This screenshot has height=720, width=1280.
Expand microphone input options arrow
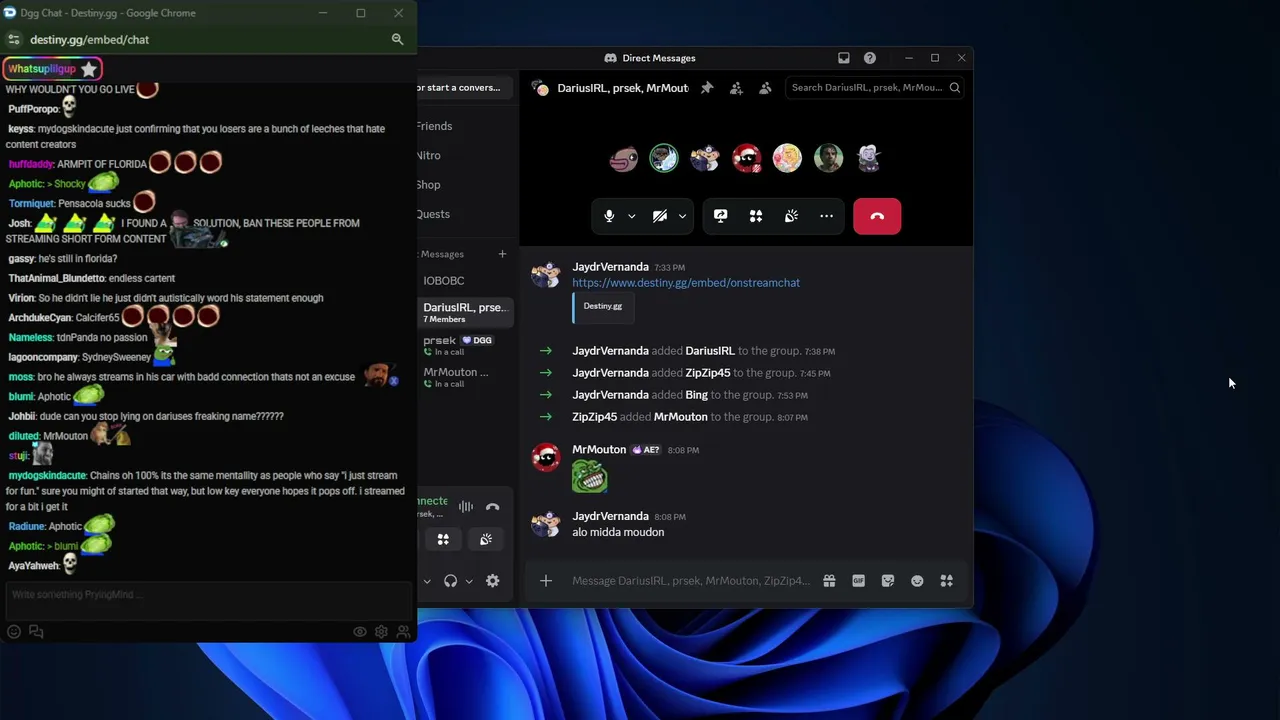[x=631, y=216]
